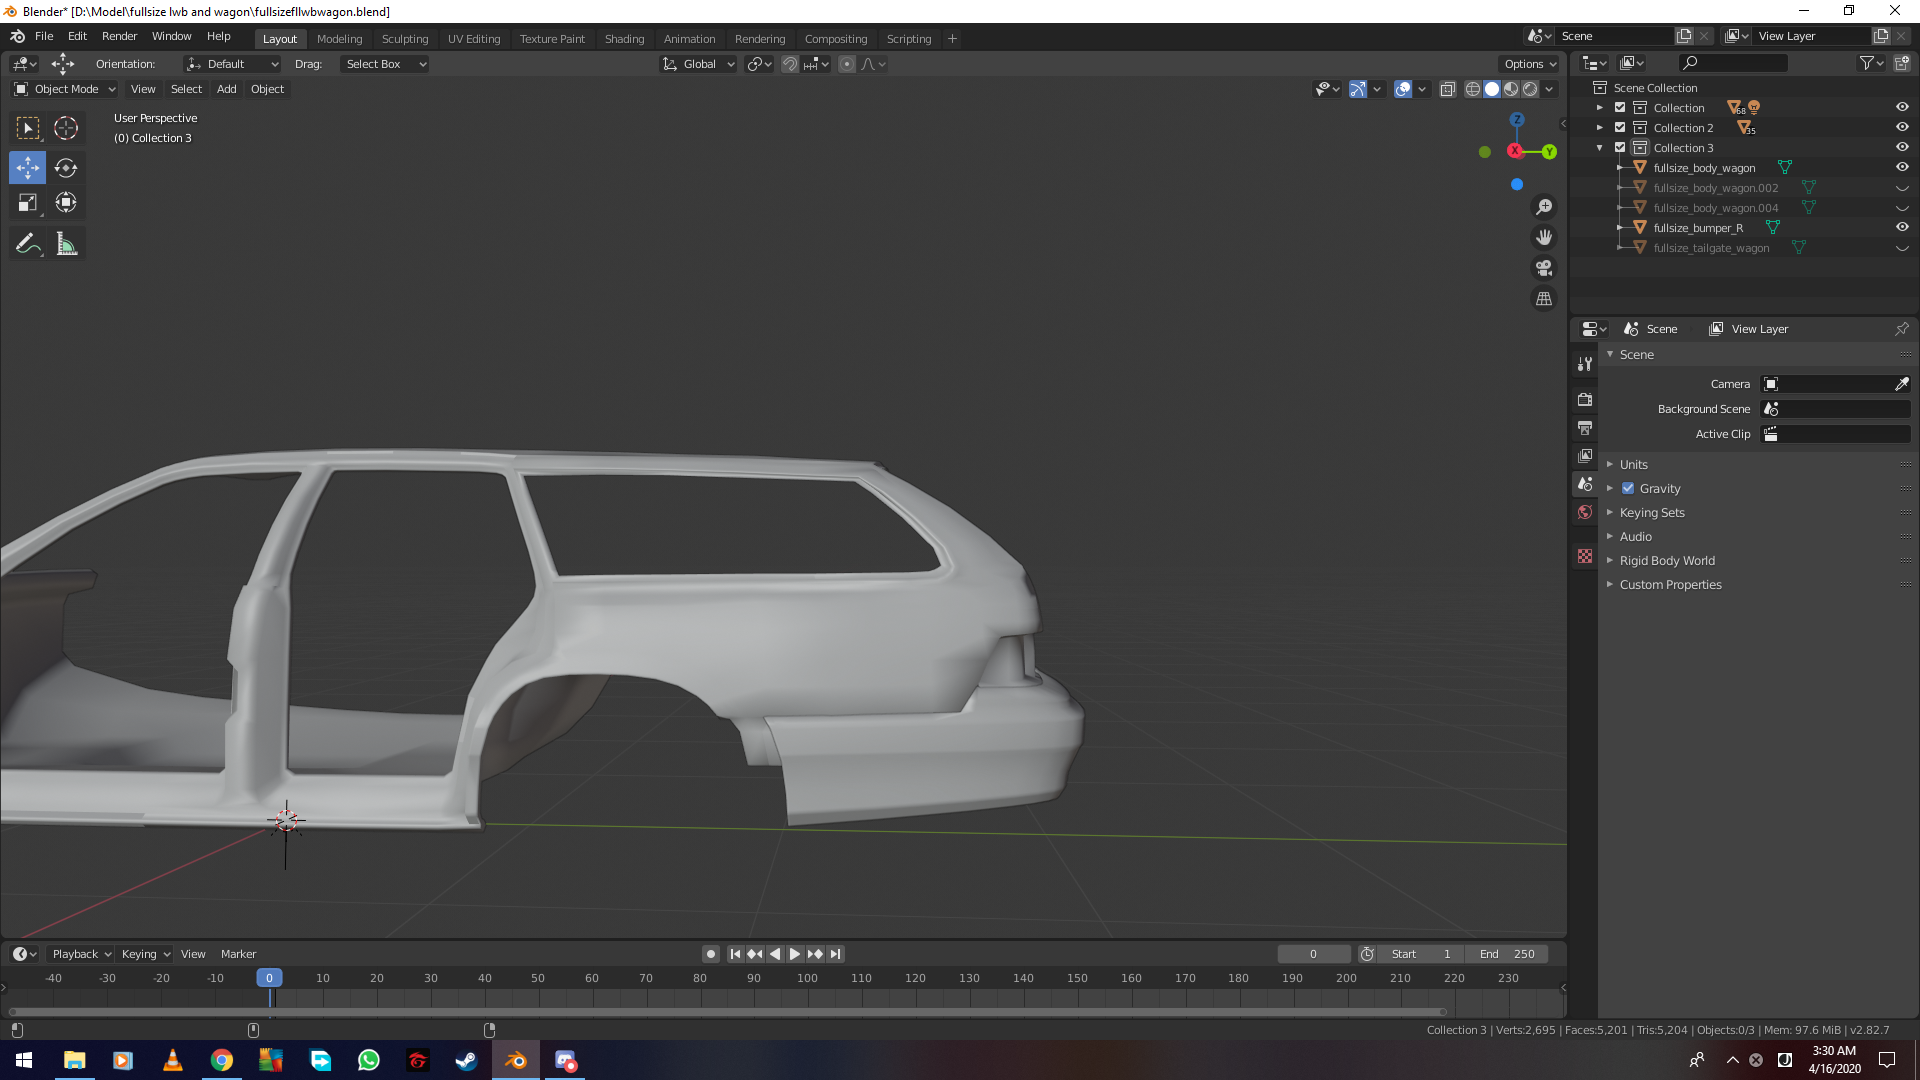Switch to the Sculpting workspace tab
1920x1080 pixels.
404,39
